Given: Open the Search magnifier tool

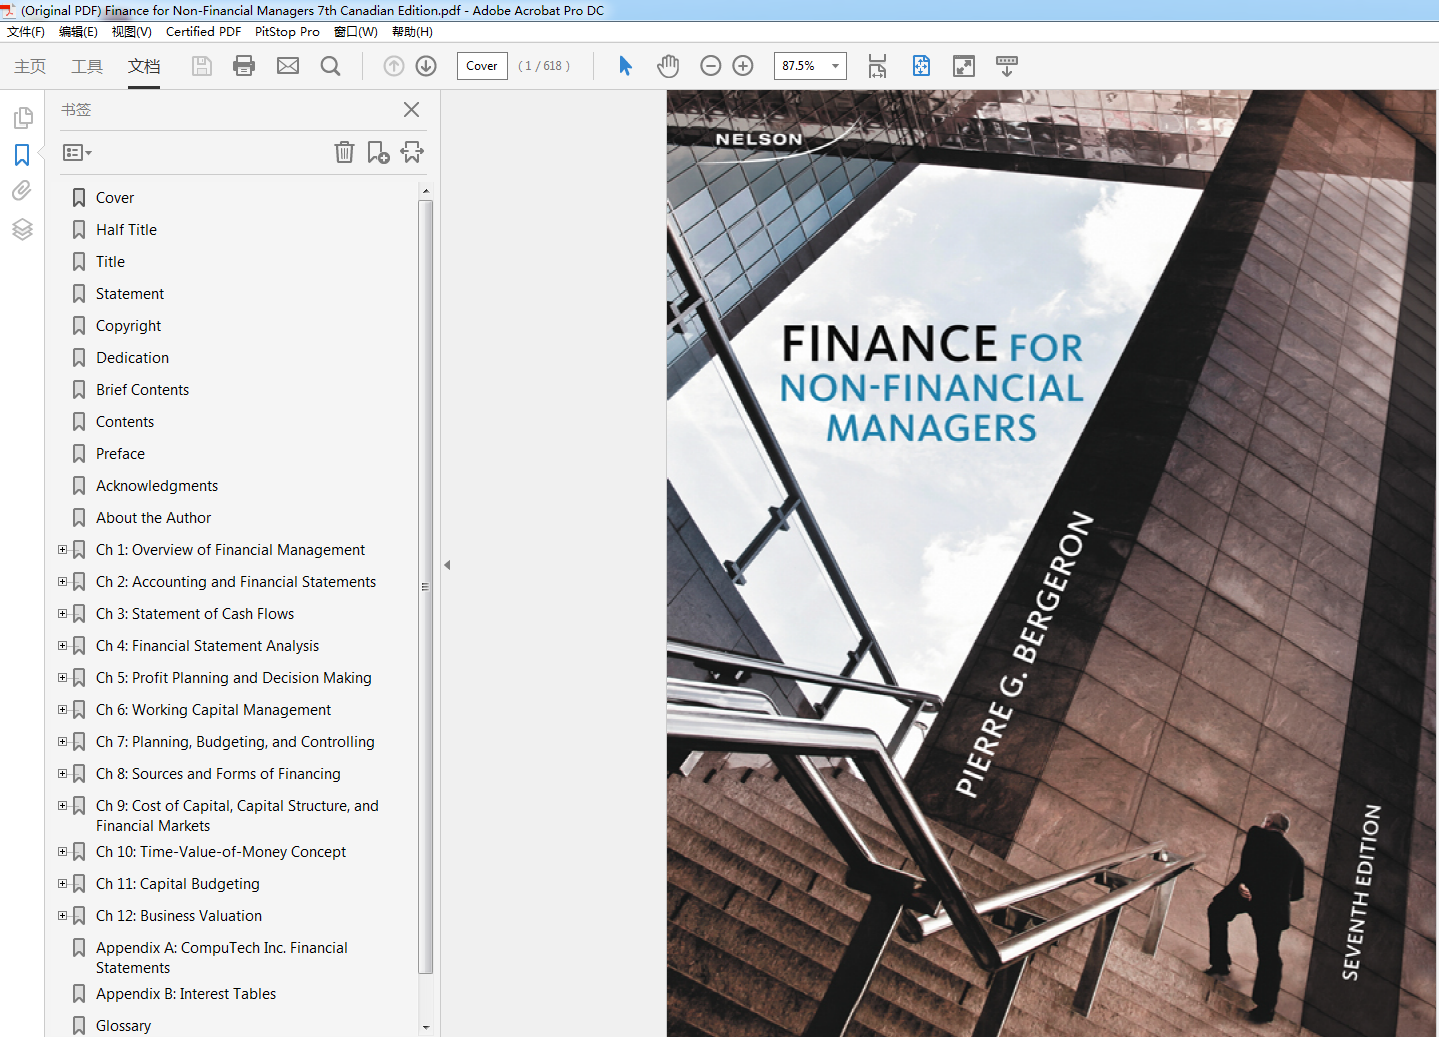Looking at the screenshot, I should (x=330, y=66).
